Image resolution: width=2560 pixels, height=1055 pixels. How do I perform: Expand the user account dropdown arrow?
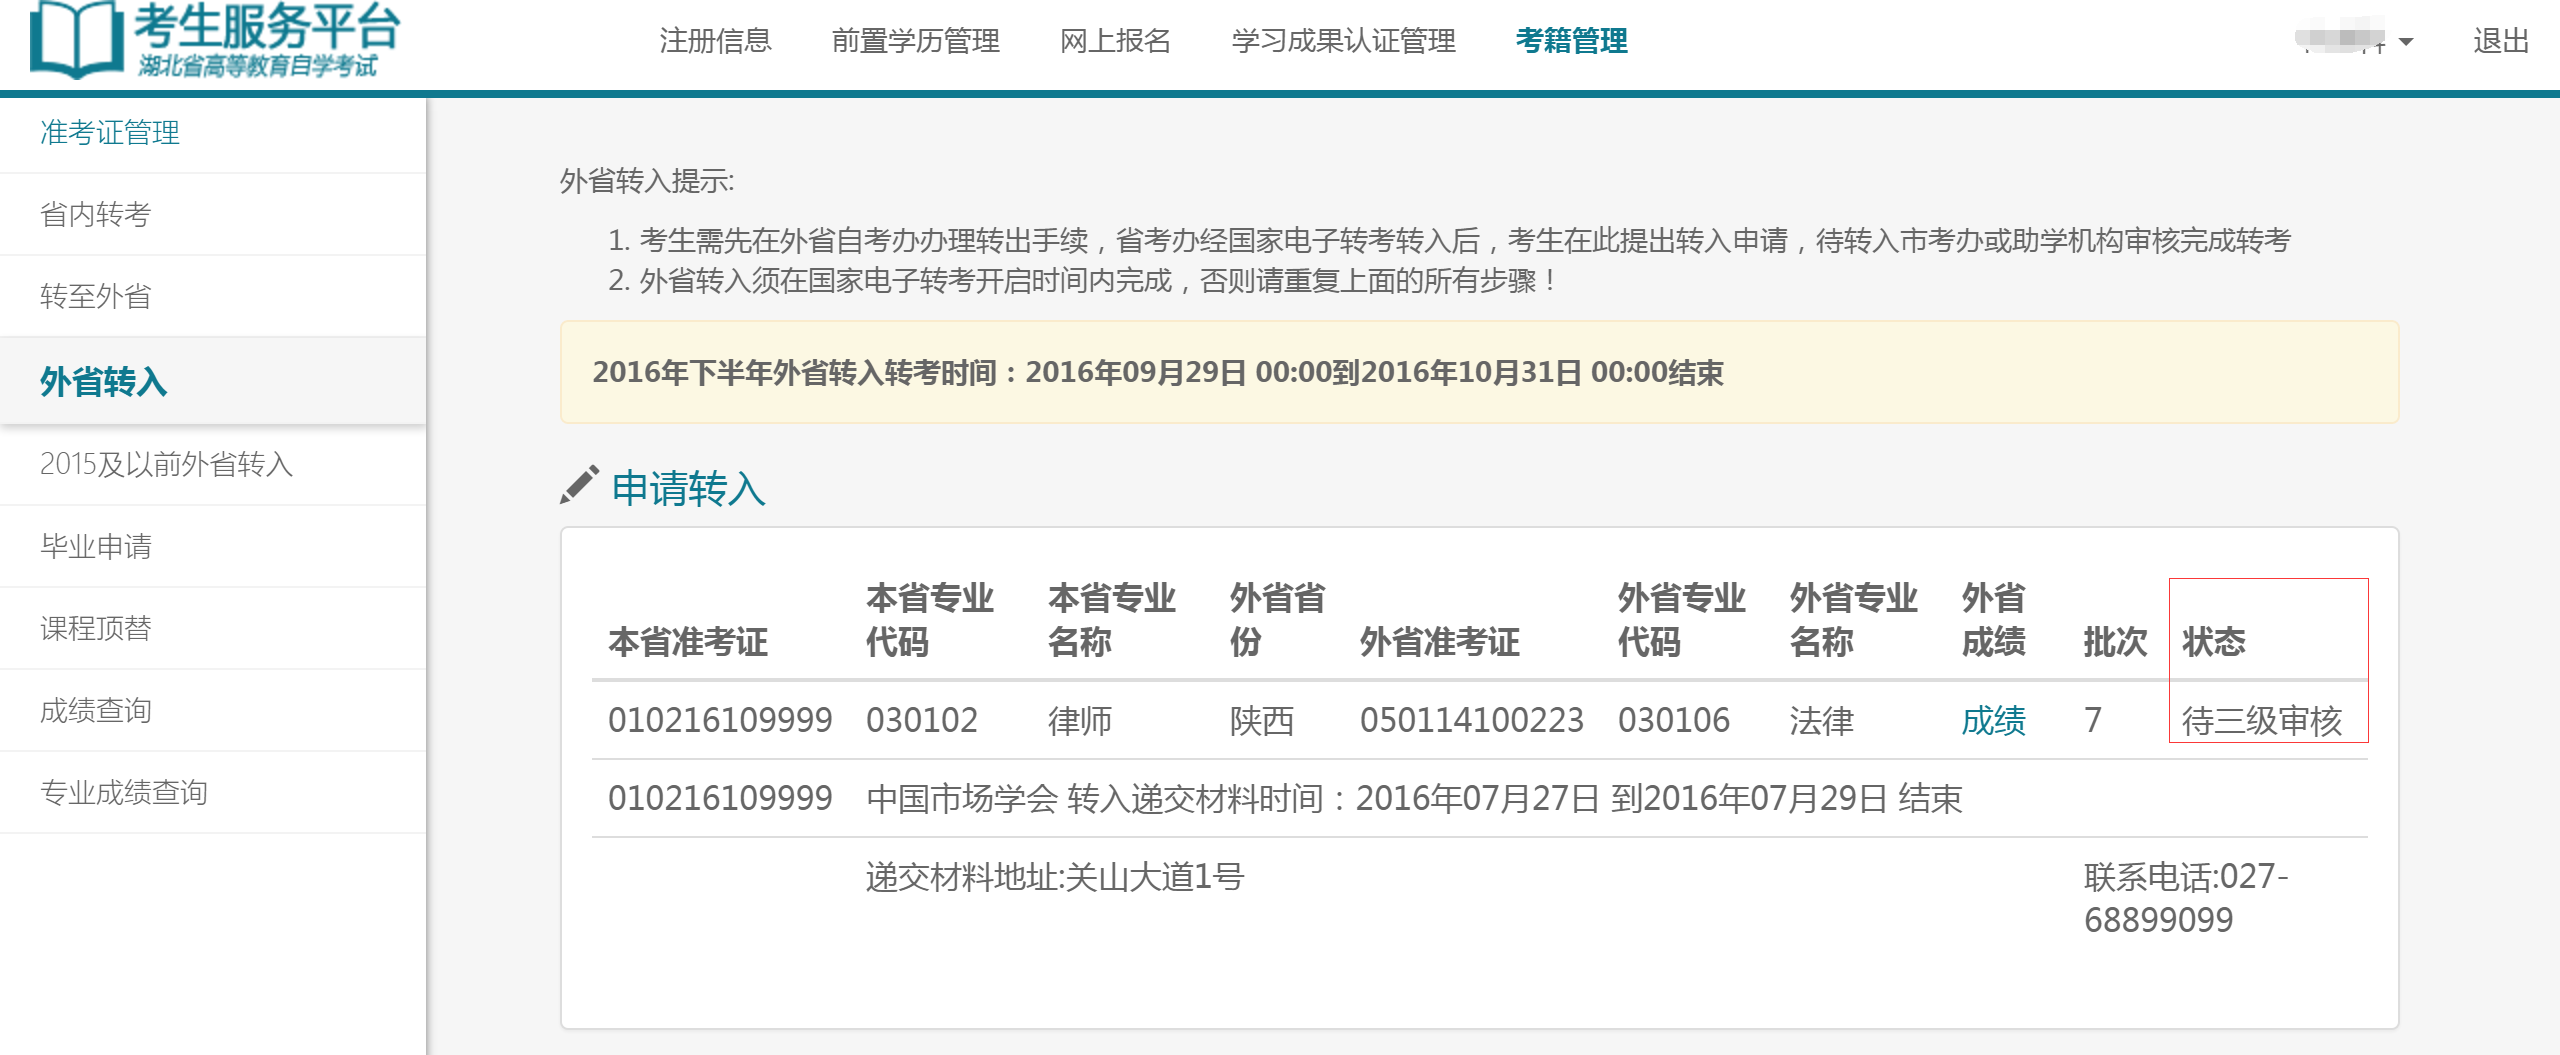coord(2406,42)
